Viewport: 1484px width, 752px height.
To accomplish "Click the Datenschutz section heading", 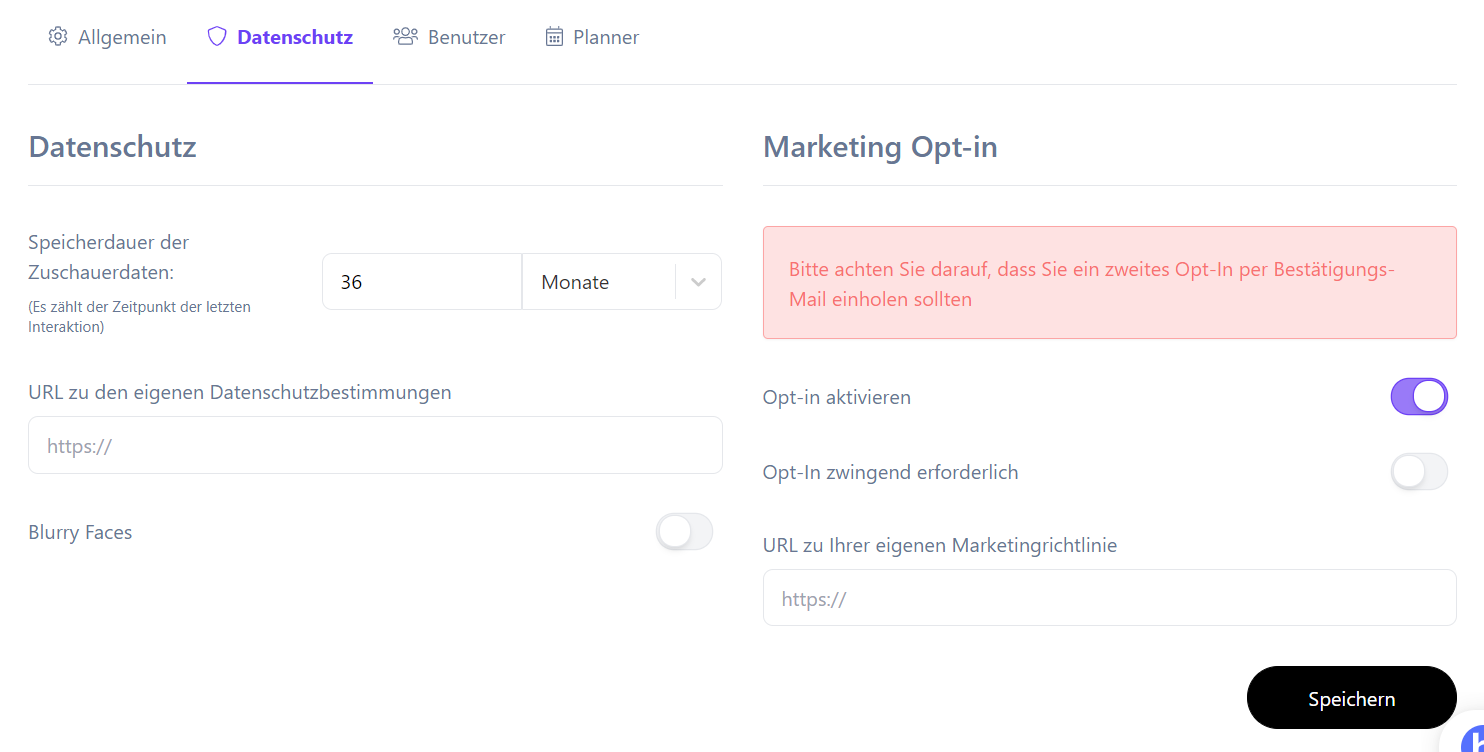I will [x=112, y=147].
